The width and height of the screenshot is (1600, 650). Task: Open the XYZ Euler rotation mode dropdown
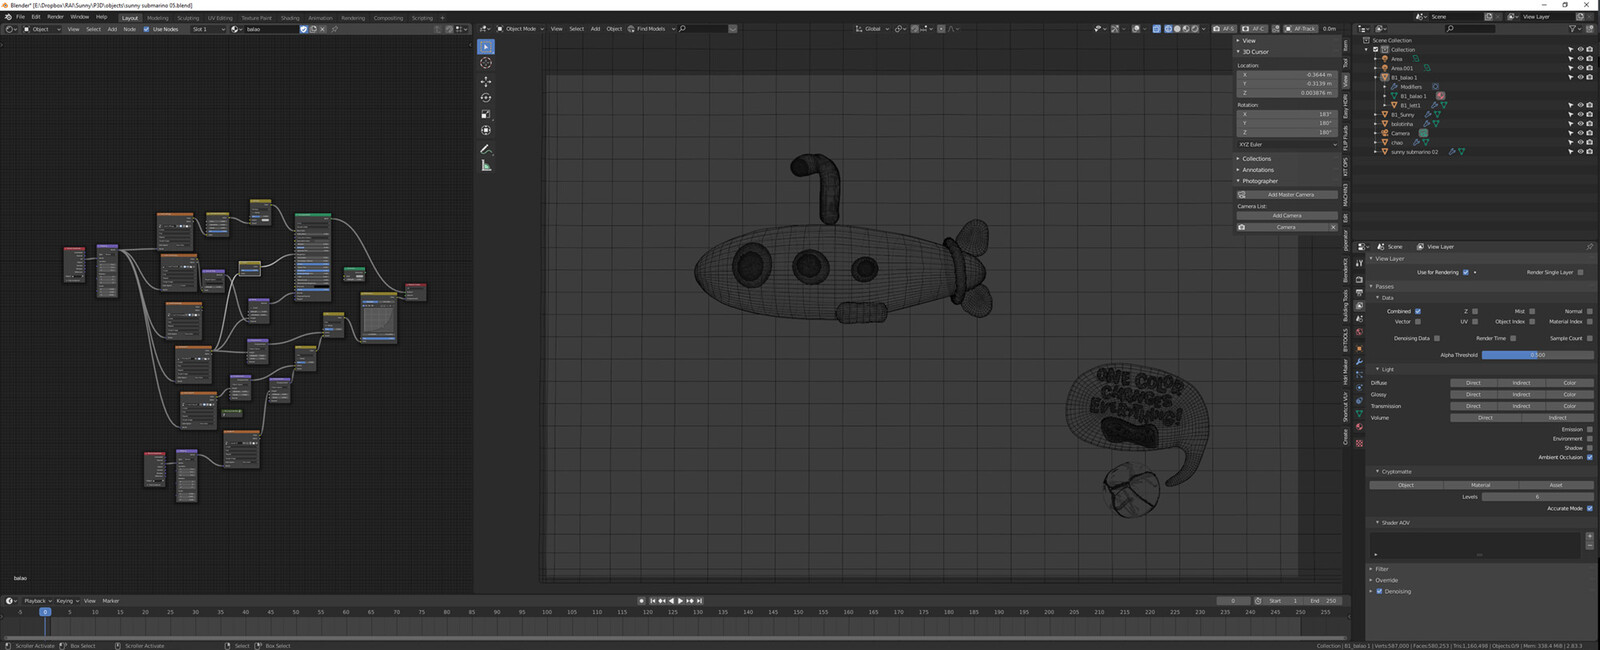tap(1287, 144)
